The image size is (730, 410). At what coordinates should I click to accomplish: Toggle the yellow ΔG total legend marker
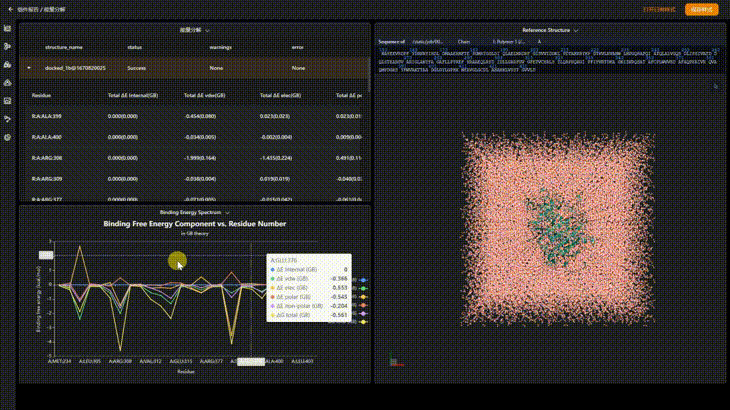[x=364, y=322]
